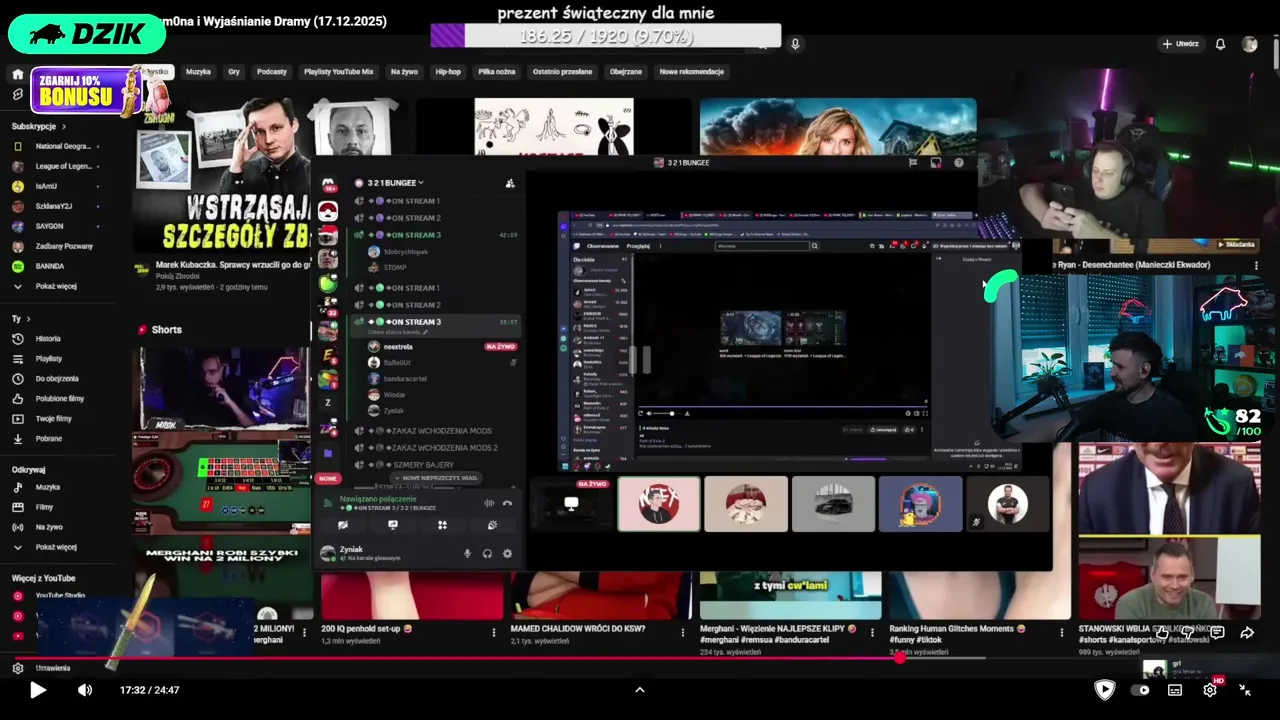Select Discord voice channel SZMERY BAJERY
The width and height of the screenshot is (1280, 720).
tap(423, 465)
